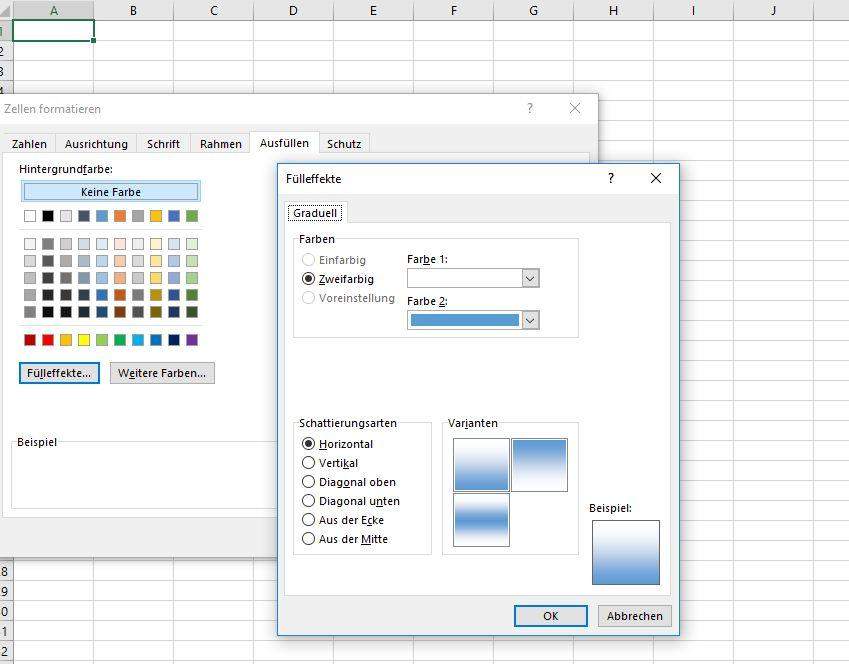Image resolution: width=849 pixels, height=664 pixels.
Task: Click the Keine Farbe button
Action: [x=110, y=191]
